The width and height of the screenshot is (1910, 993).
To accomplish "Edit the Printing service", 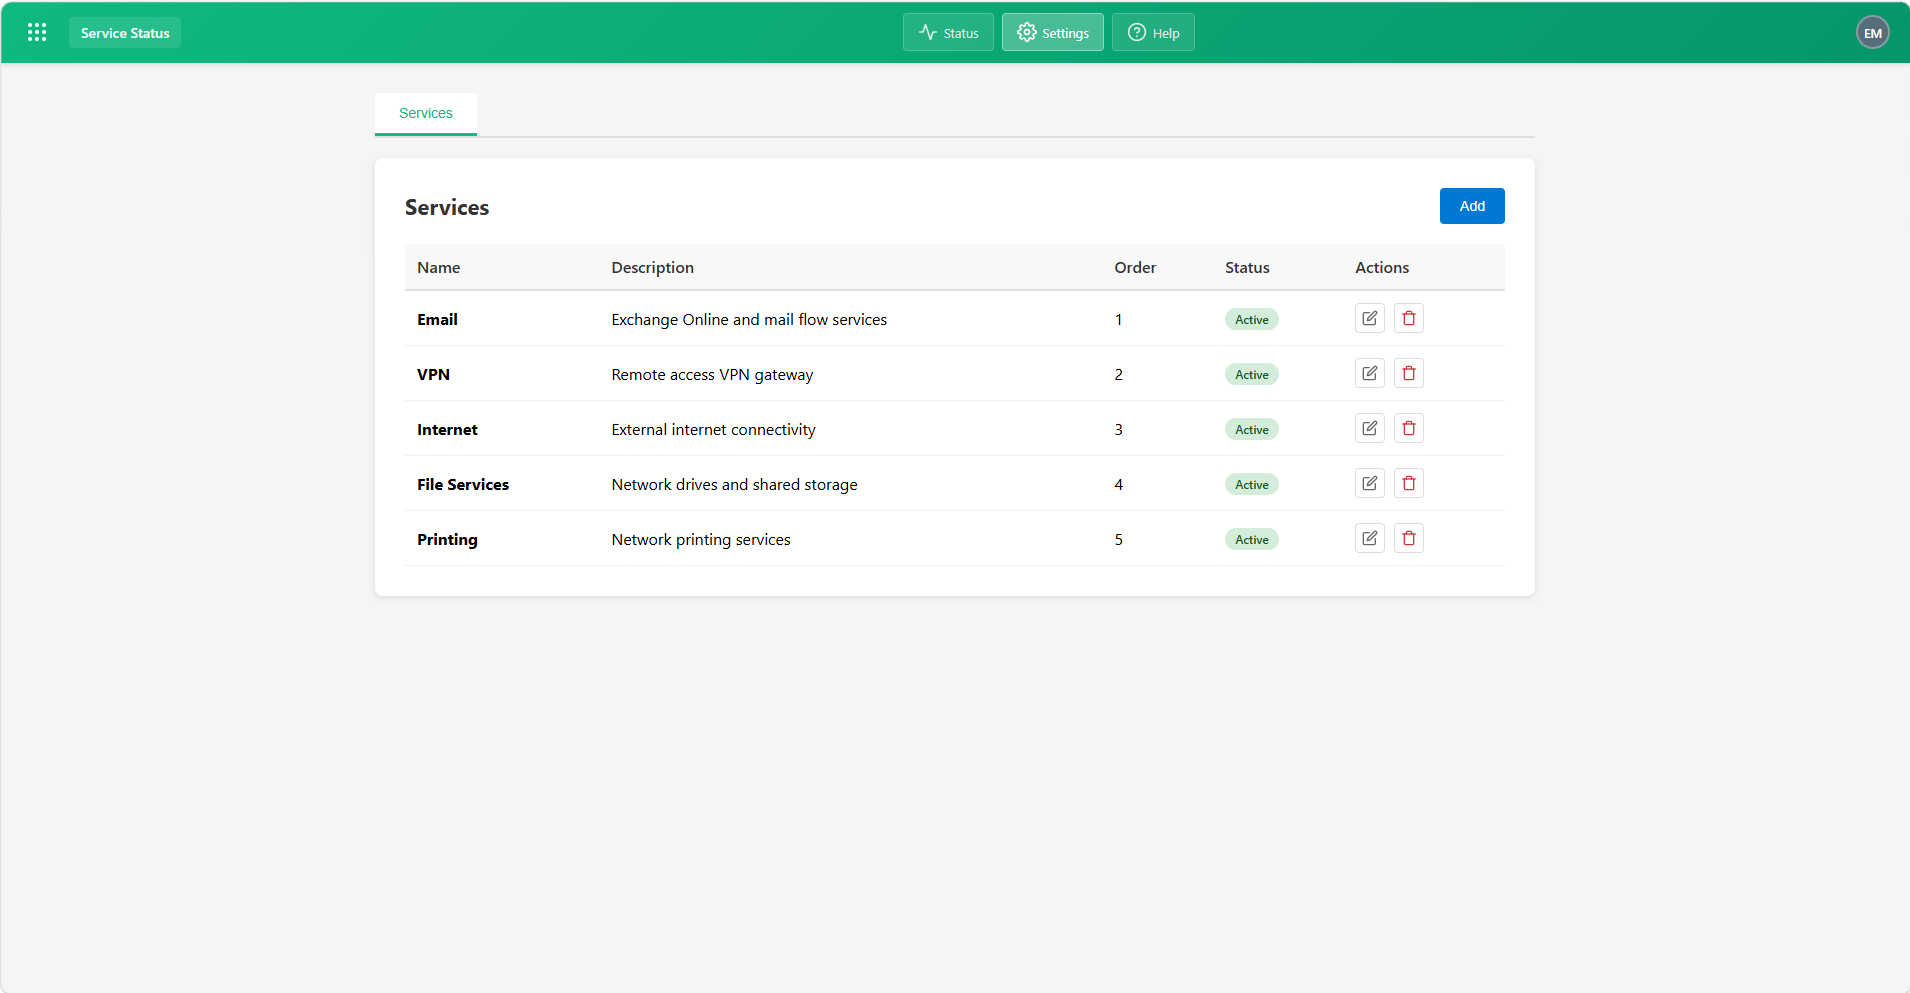I will pos(1370,538).
